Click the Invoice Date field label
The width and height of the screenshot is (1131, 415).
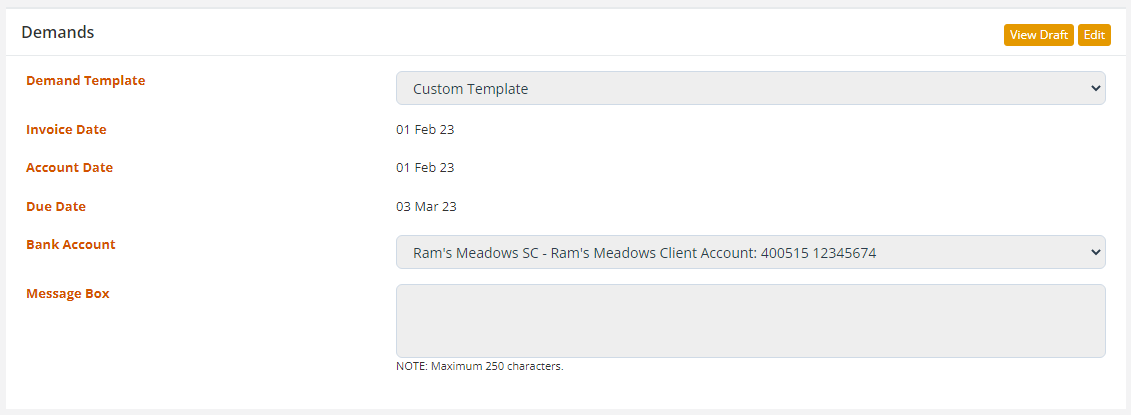click(66, 130)
